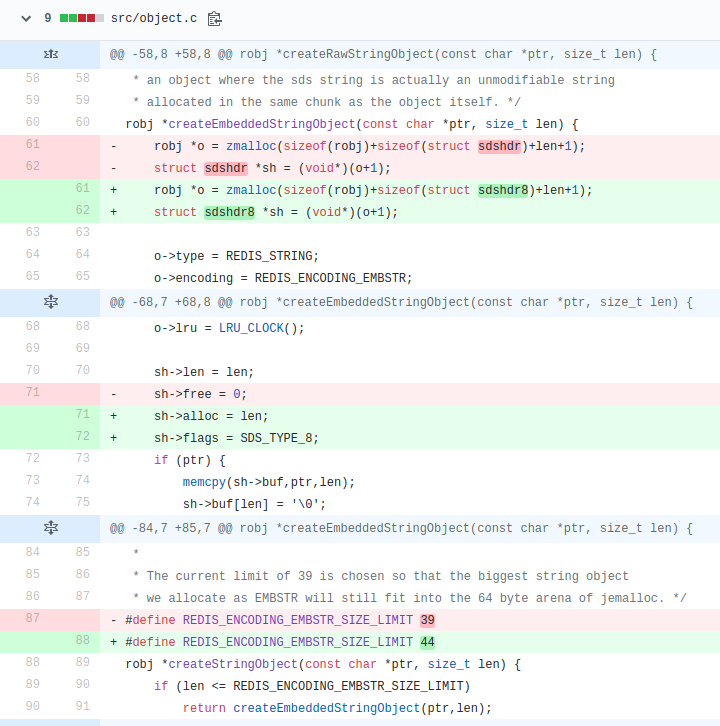The width and height of the screenshot is (720, 726).
Task: Click the added line sh->alloc = len
Action: pos(211,415)
